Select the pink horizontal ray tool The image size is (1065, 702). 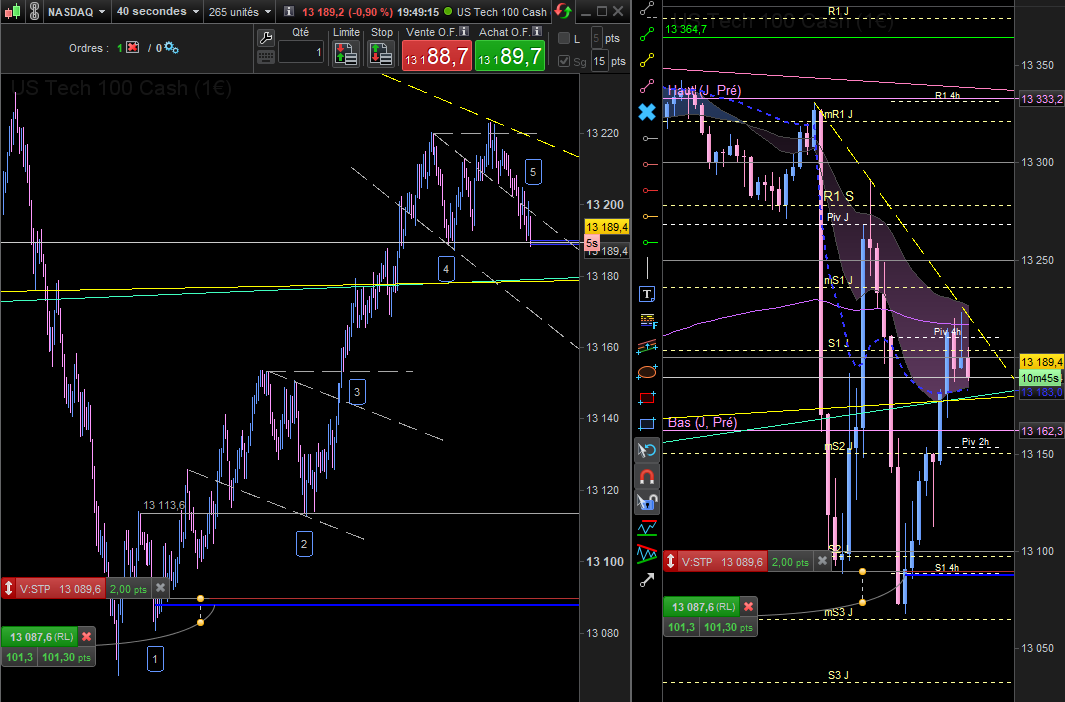click(649, 164)
